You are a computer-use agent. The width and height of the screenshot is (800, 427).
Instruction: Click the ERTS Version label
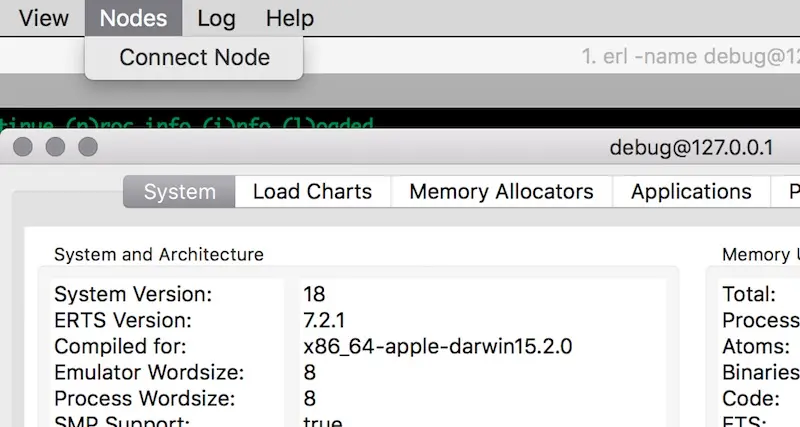123,320
